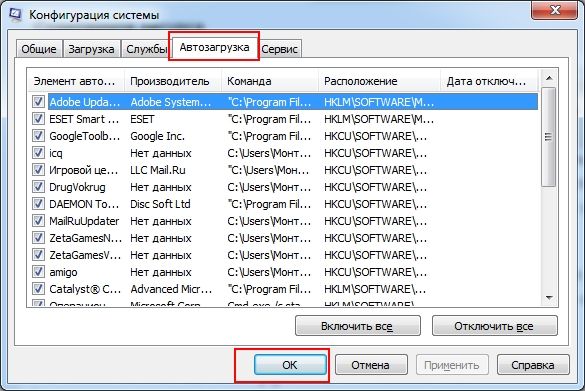The image size is (585, 391).
Task: Switch to the Общие tab
Action: click(39, 49)
